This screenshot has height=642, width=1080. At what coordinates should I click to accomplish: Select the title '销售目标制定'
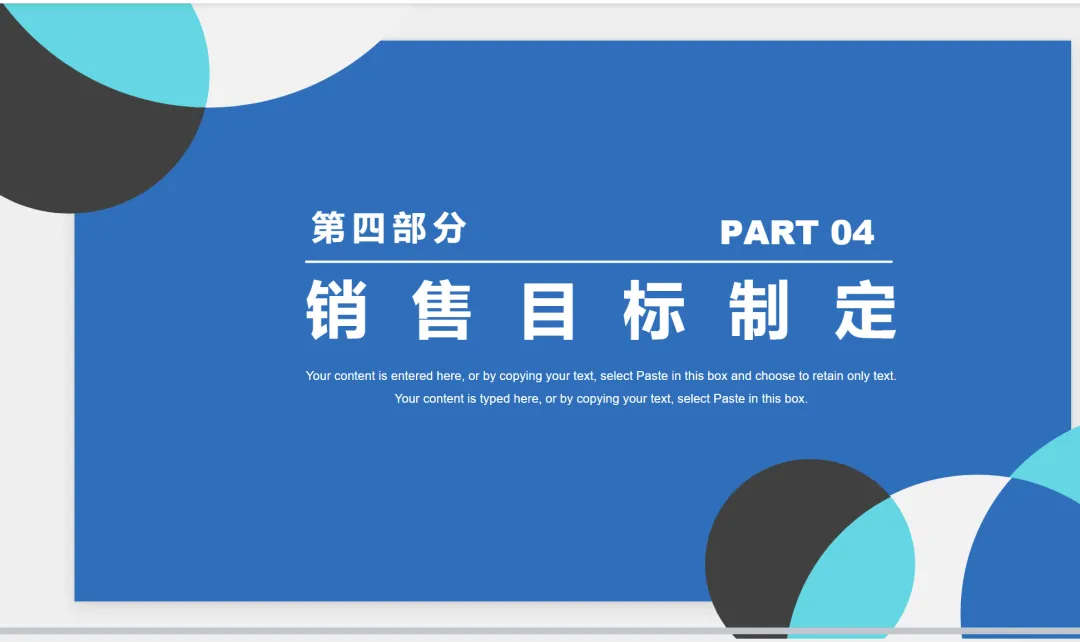point(601,310)
